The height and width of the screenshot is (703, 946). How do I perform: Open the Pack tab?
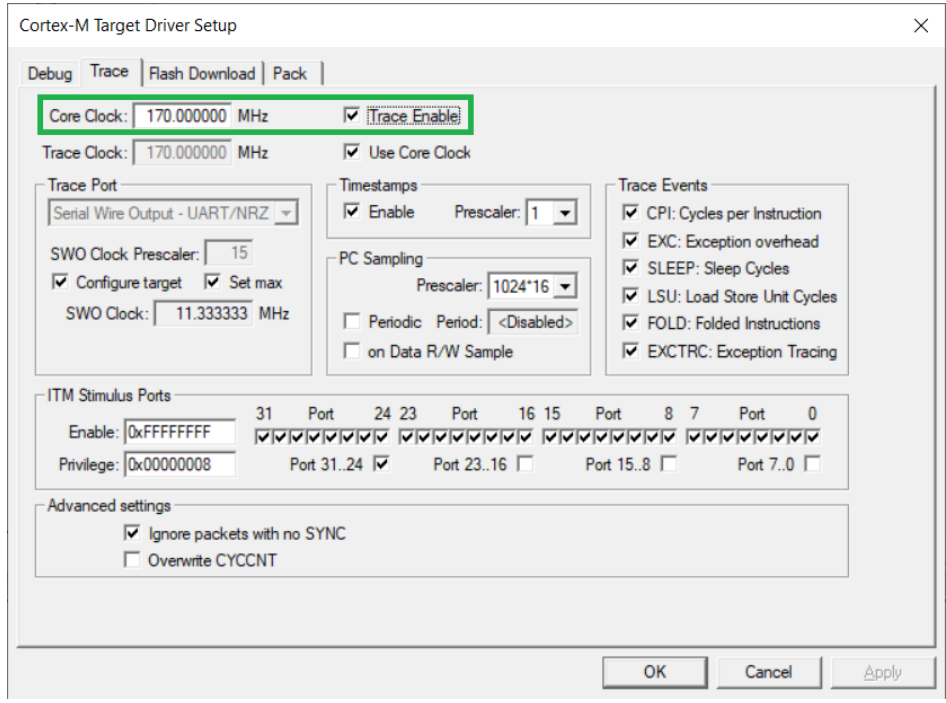pos(290,74)
